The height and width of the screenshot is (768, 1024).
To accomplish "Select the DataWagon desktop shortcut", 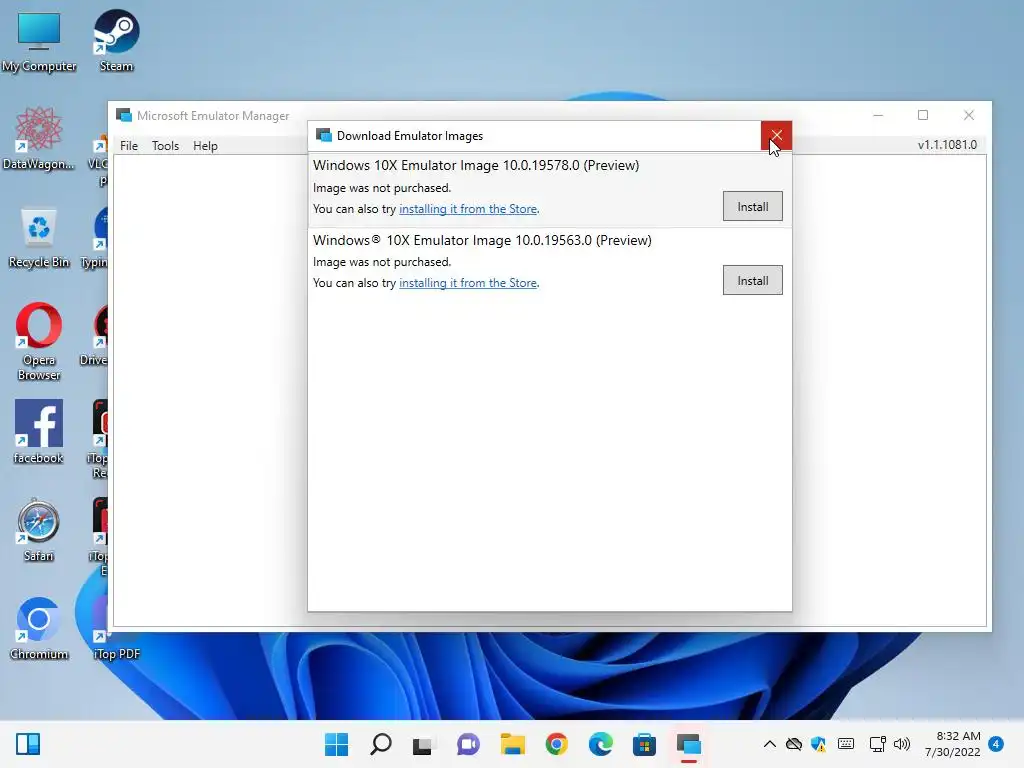I will [39, 138].
